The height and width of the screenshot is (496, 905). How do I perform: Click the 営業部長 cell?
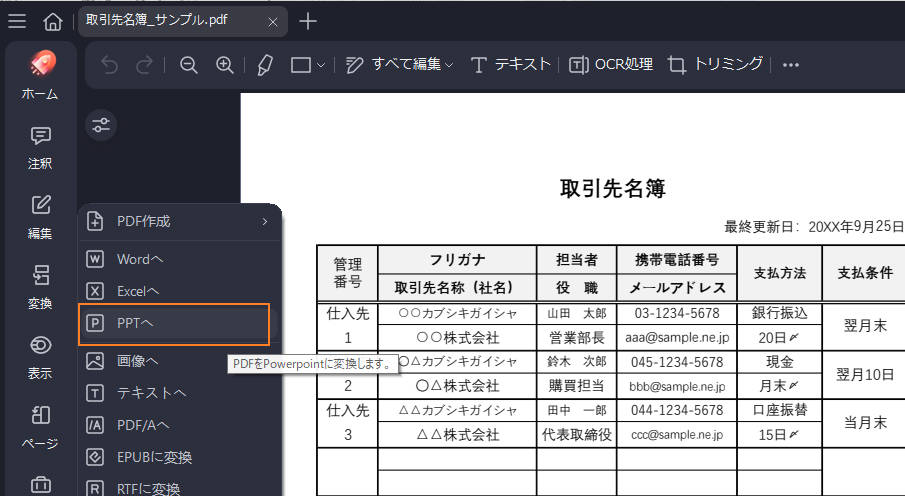577,338
